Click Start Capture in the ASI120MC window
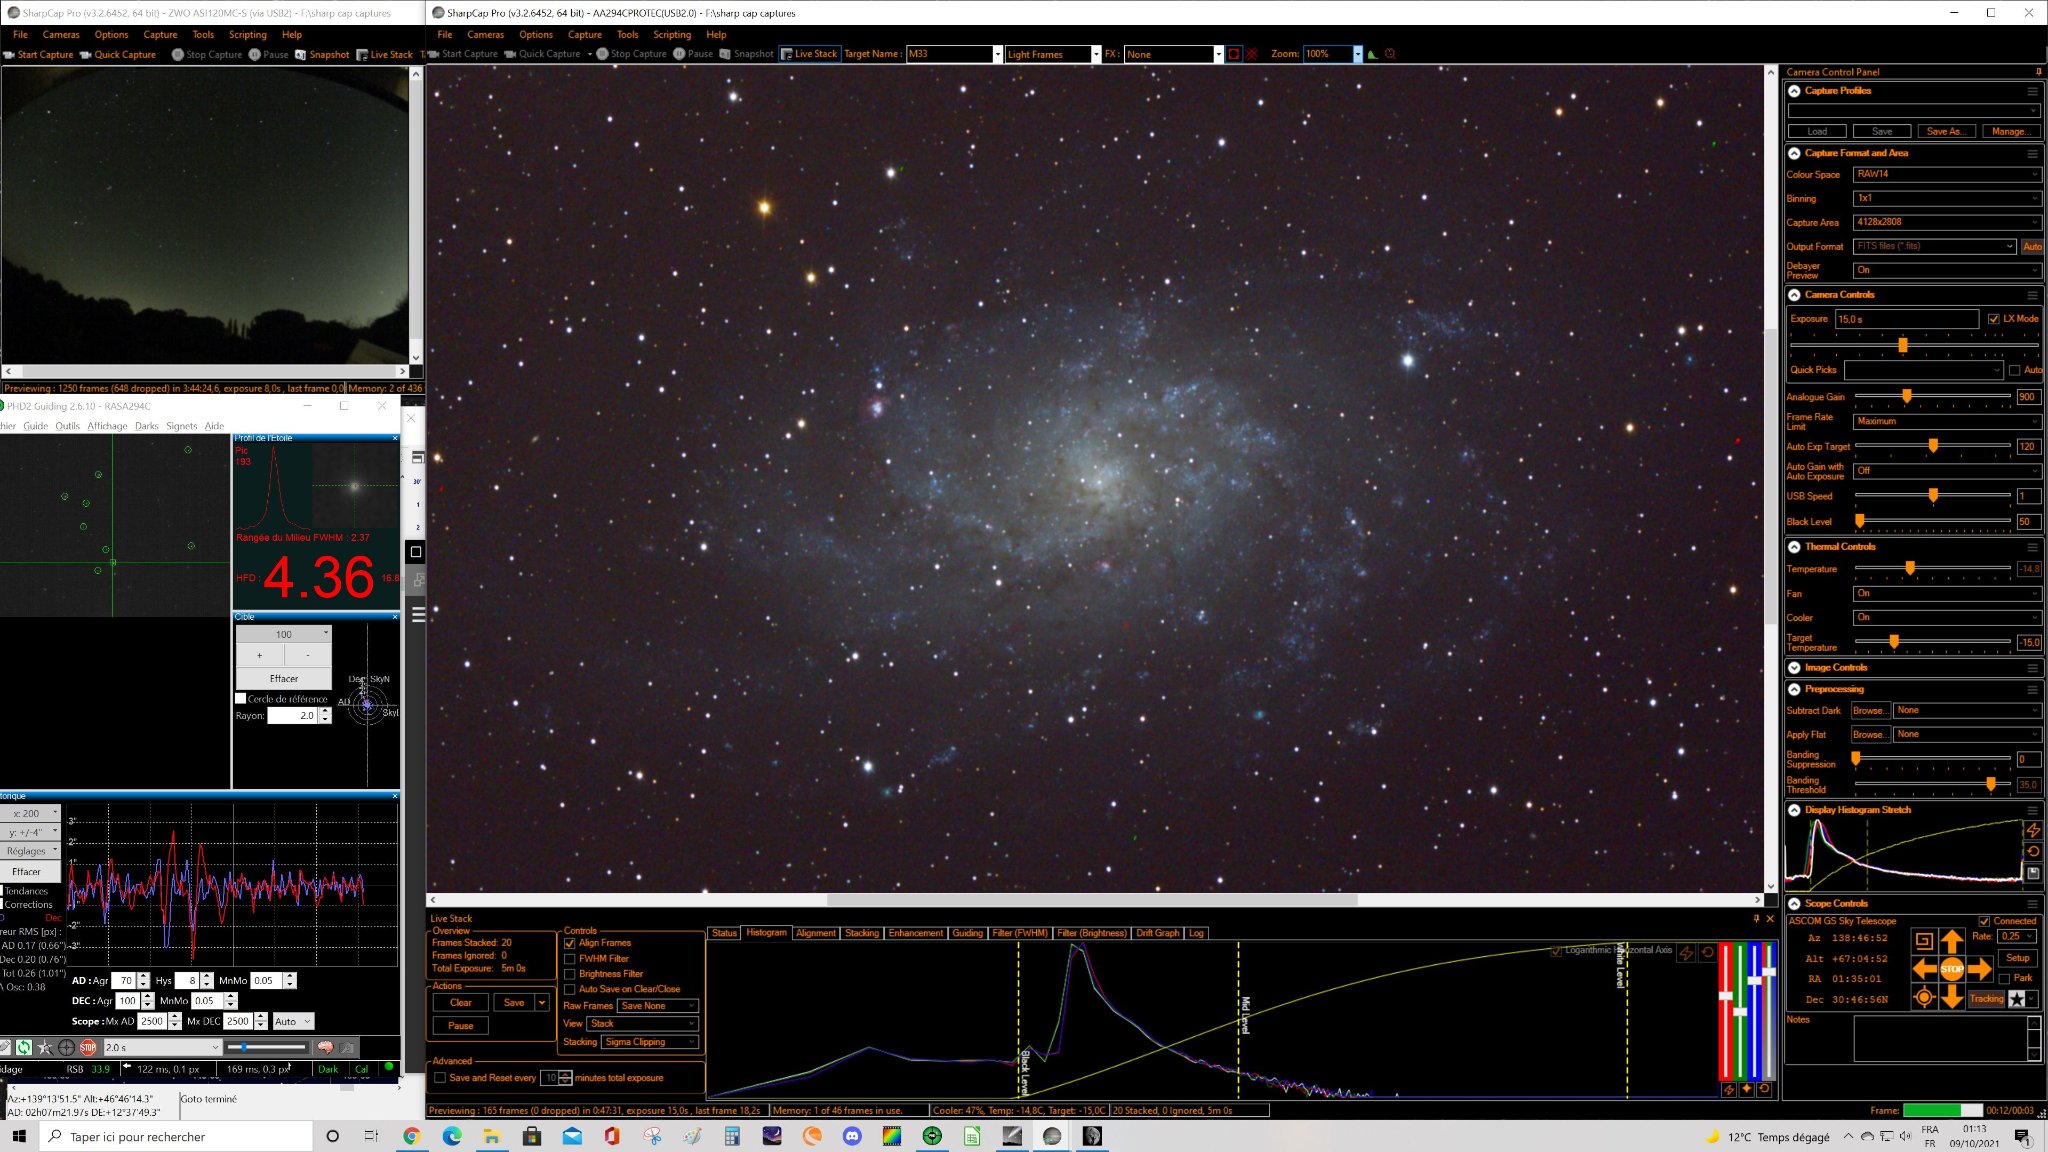 point(39,55)
